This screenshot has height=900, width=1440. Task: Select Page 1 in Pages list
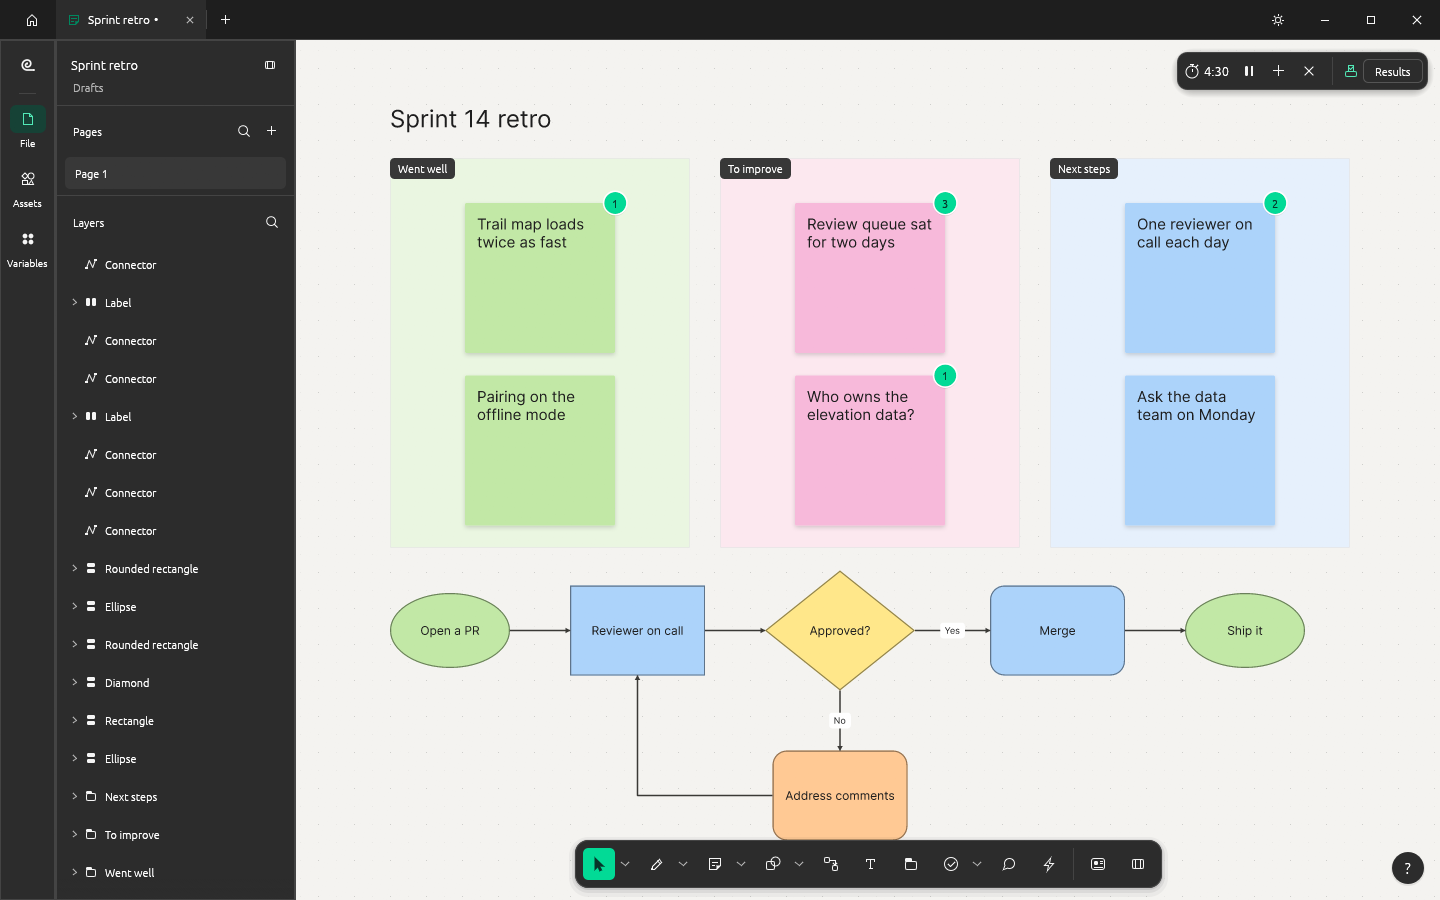(175, 173)
